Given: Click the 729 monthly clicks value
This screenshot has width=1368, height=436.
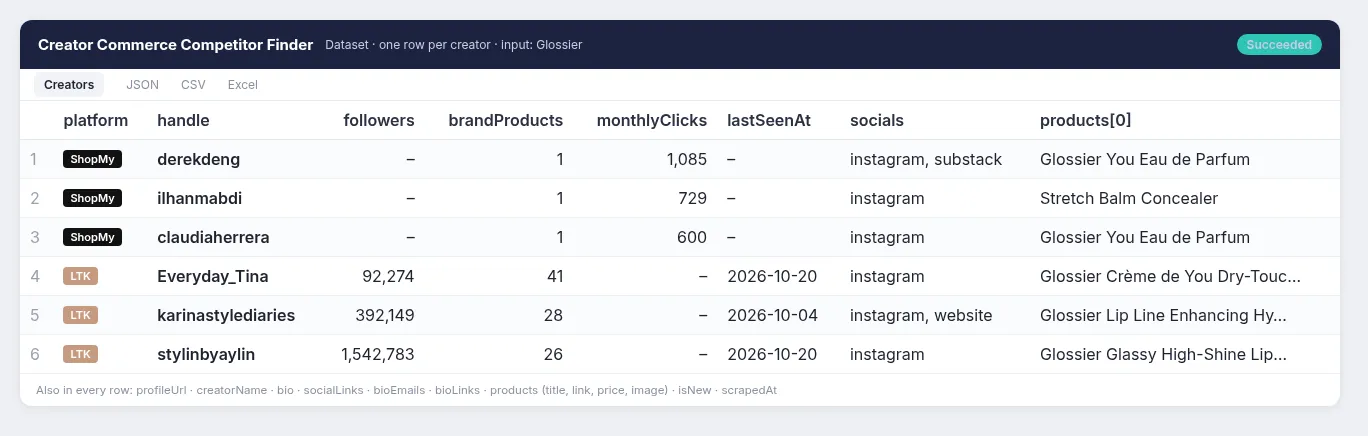Looking at the screenshot, I should pyautogui.click(x=692, y=198).
